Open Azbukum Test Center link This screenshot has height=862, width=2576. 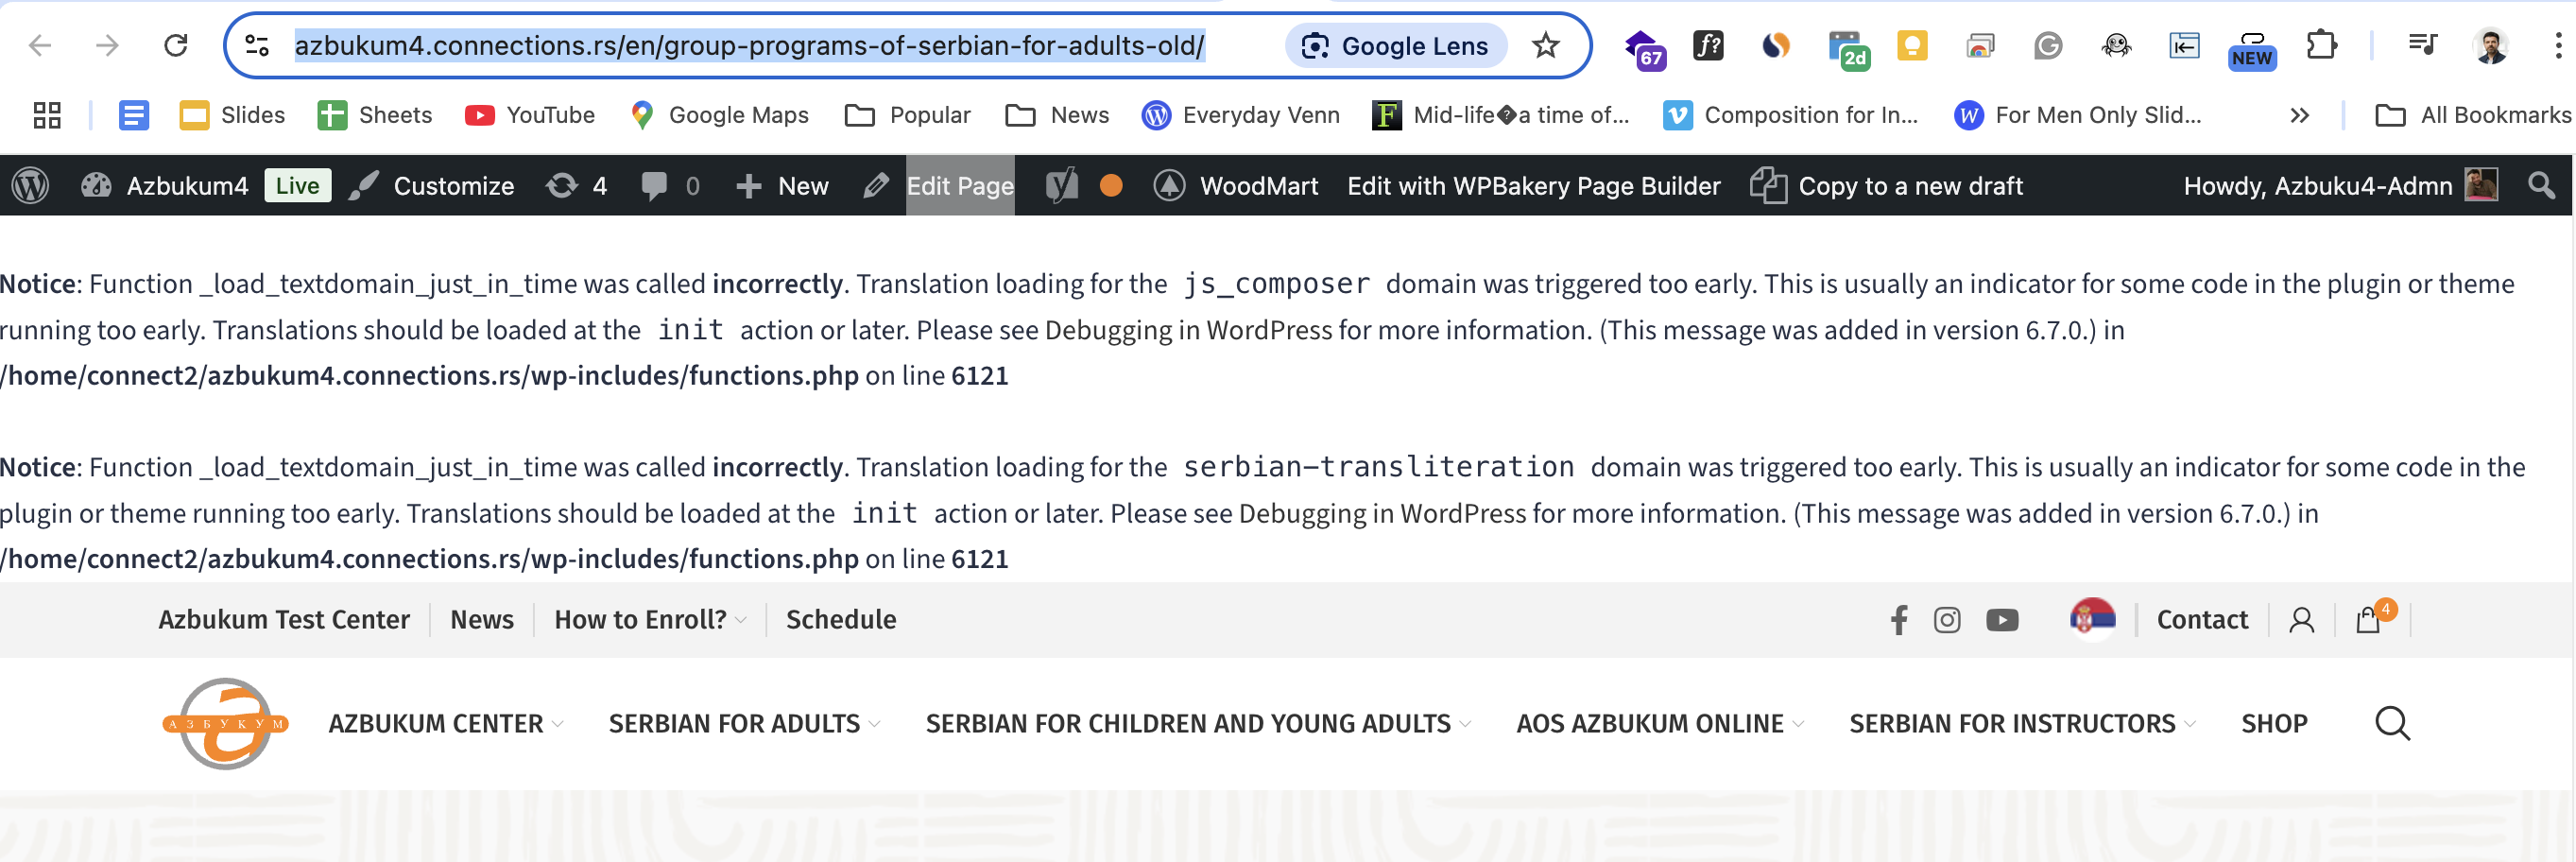pyautogui.click(x=284, y=620)
